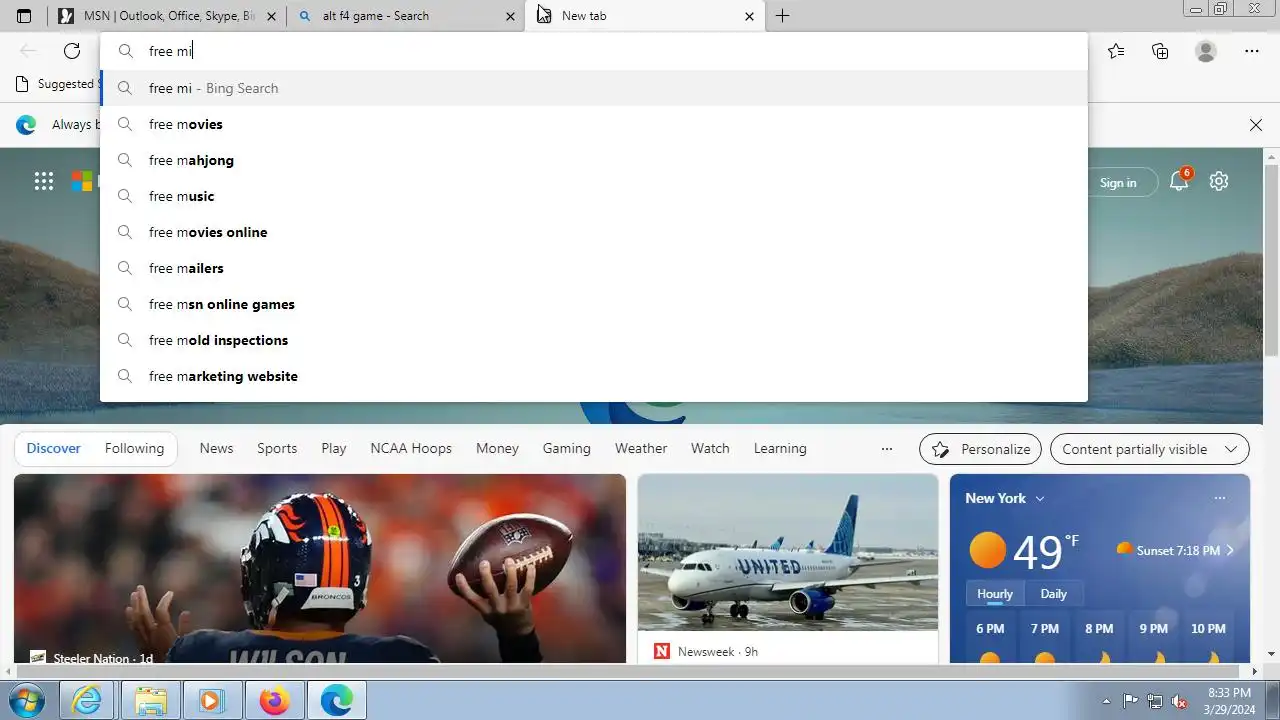Switch to the alt f4 game Search tab
The height and width of the screenshot is (720, 1280).
pyautogui.click(x=405, y=16)
